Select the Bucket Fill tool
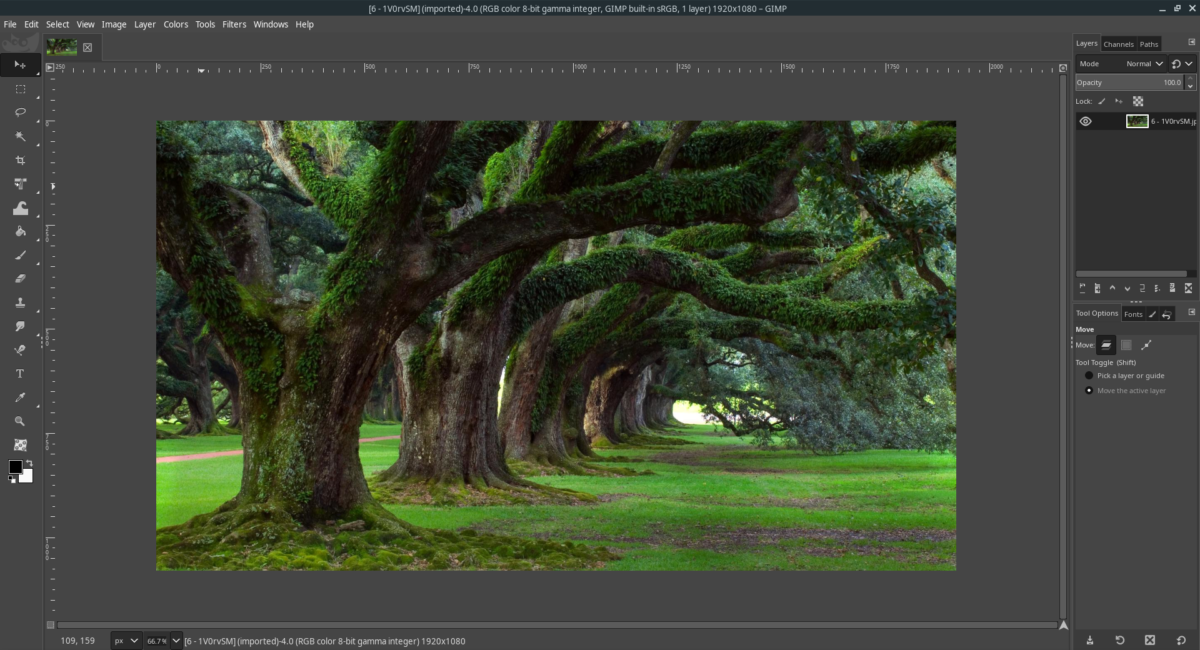 point(20,231)
